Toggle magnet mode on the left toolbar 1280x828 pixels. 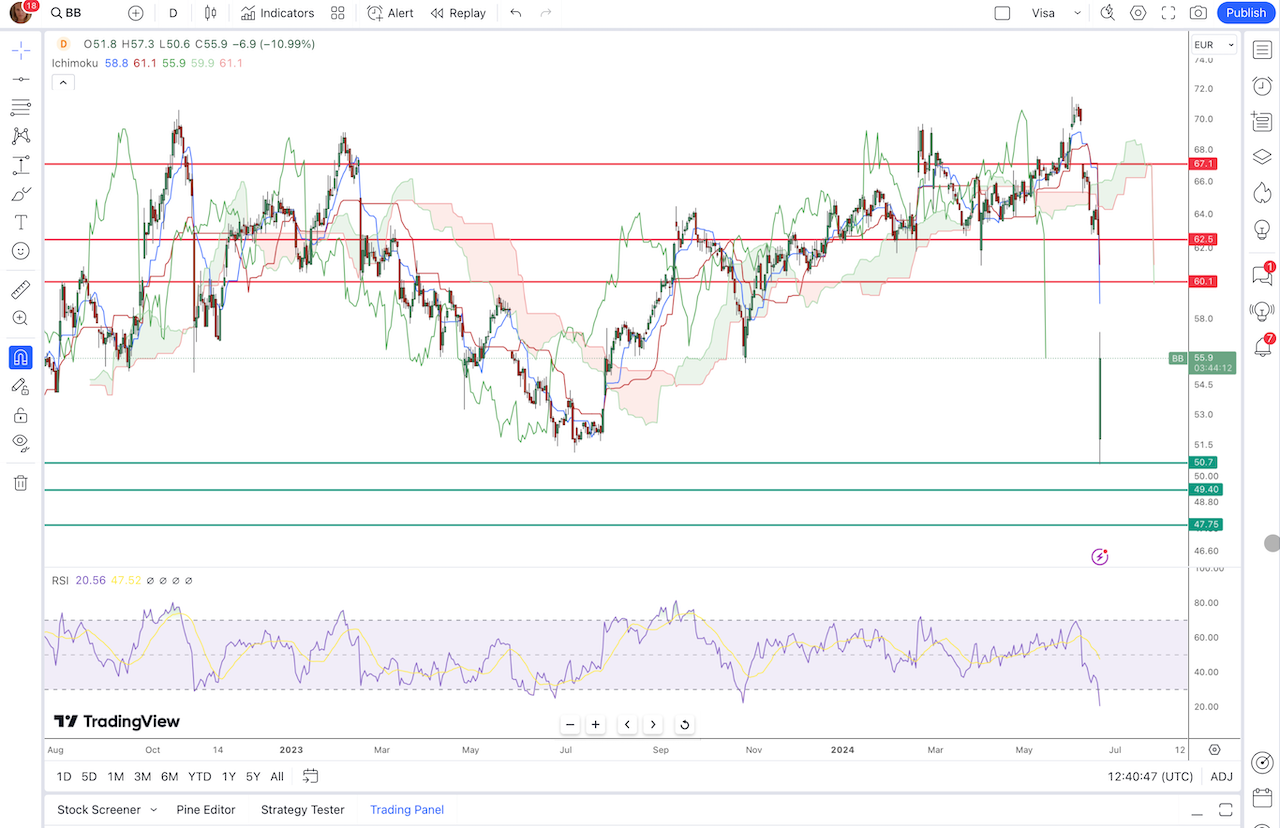(20, 357)
